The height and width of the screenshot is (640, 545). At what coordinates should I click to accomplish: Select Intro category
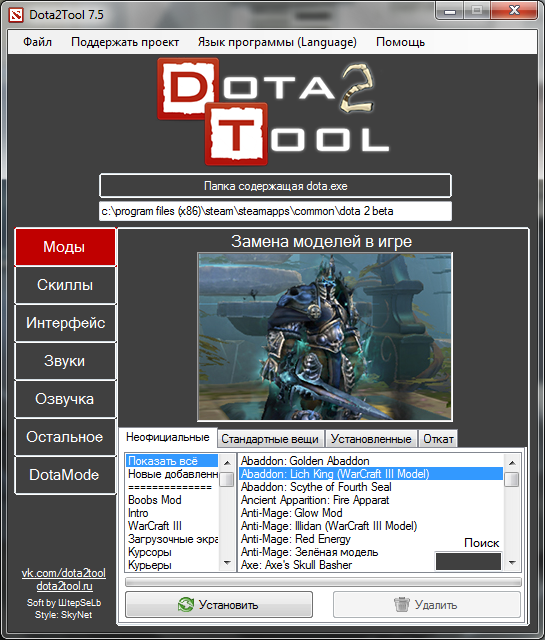[172, 513]
